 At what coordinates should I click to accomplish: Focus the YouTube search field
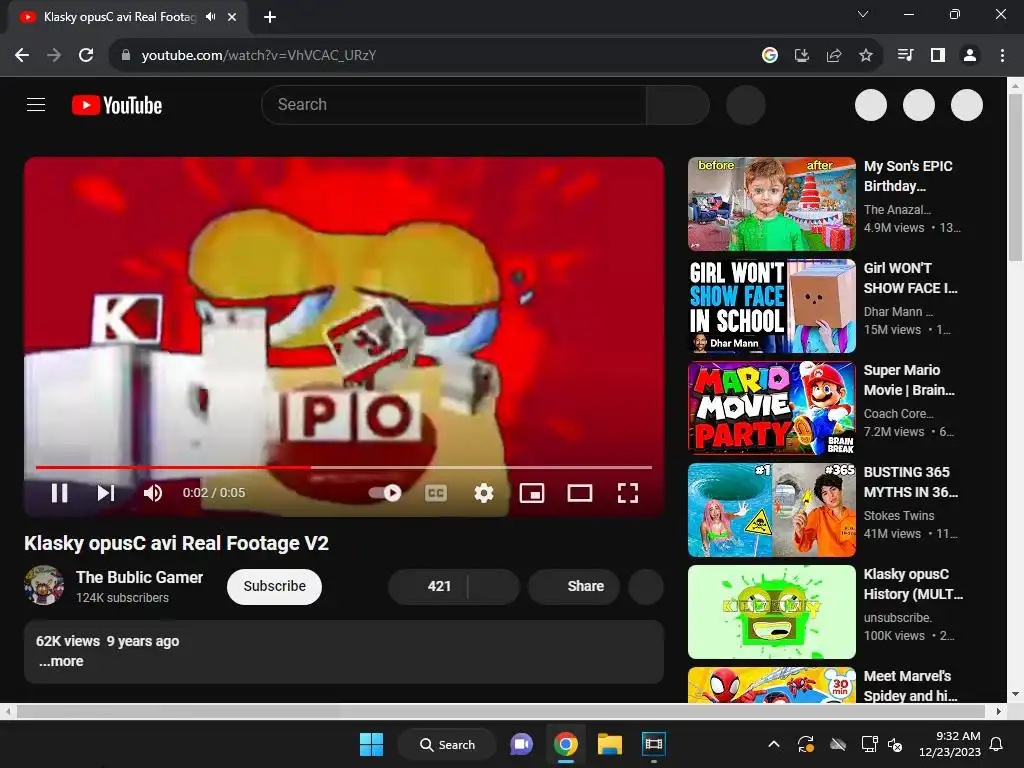(x=454, y=104)
